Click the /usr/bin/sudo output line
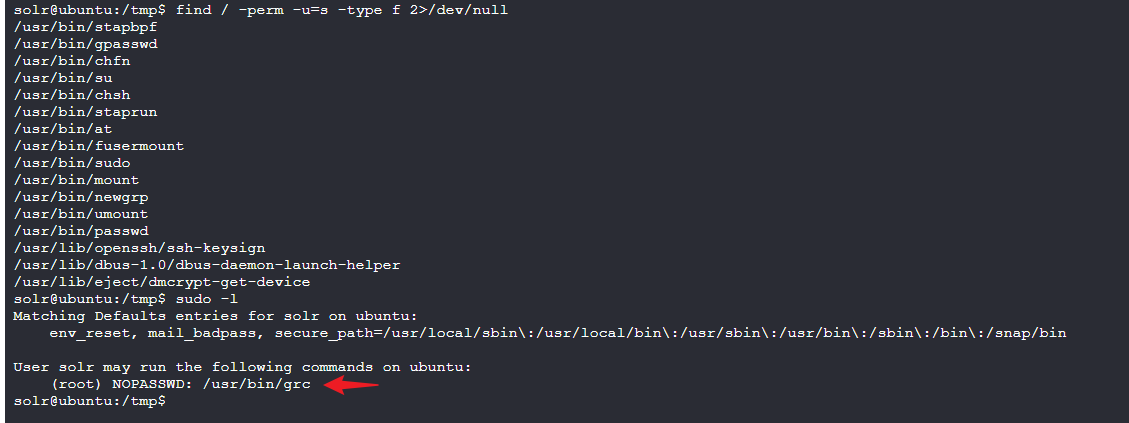Screen dimensions: 1129x423 [71, 163]
